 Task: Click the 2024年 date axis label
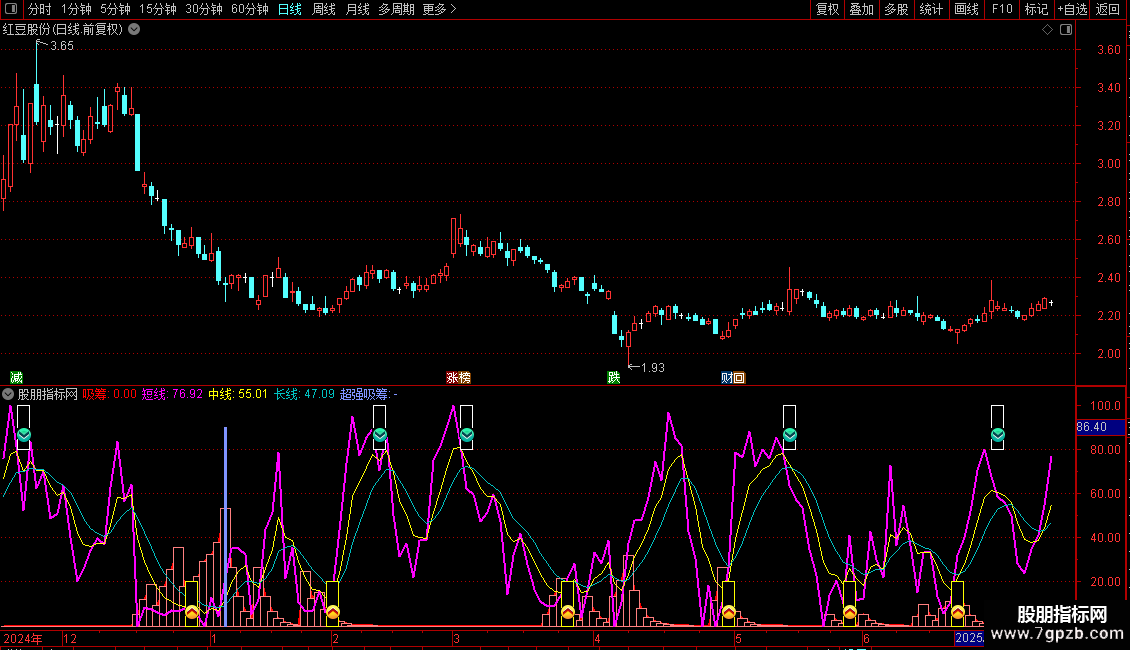click(22, 638)
